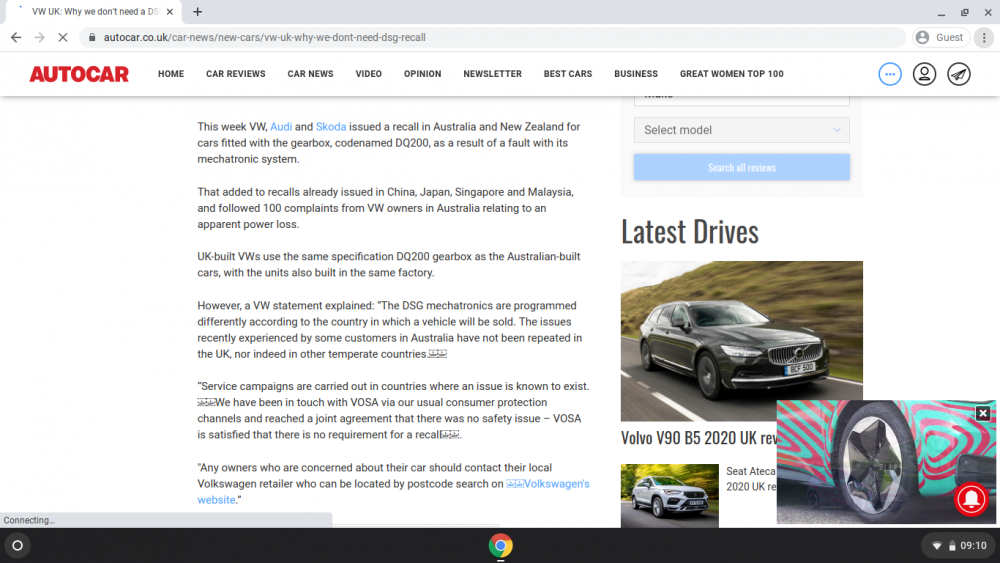Click the red notification bell icon

click(x=971, y=499)
